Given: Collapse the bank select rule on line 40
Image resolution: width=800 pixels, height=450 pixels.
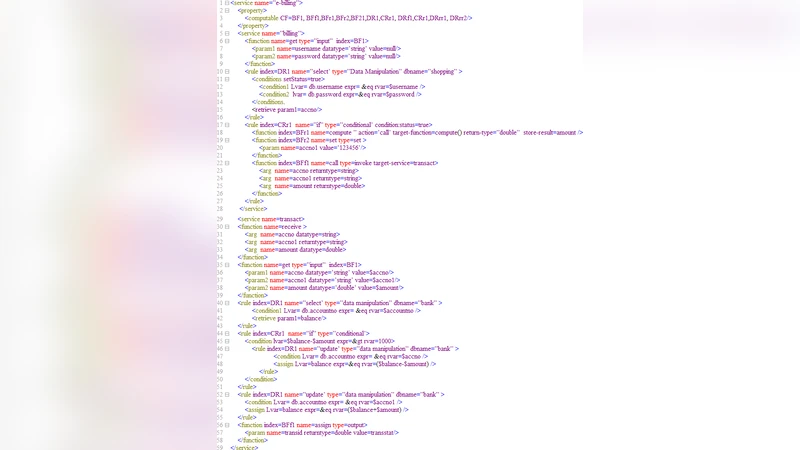Looking at the screenshot, I should (227, 302).
